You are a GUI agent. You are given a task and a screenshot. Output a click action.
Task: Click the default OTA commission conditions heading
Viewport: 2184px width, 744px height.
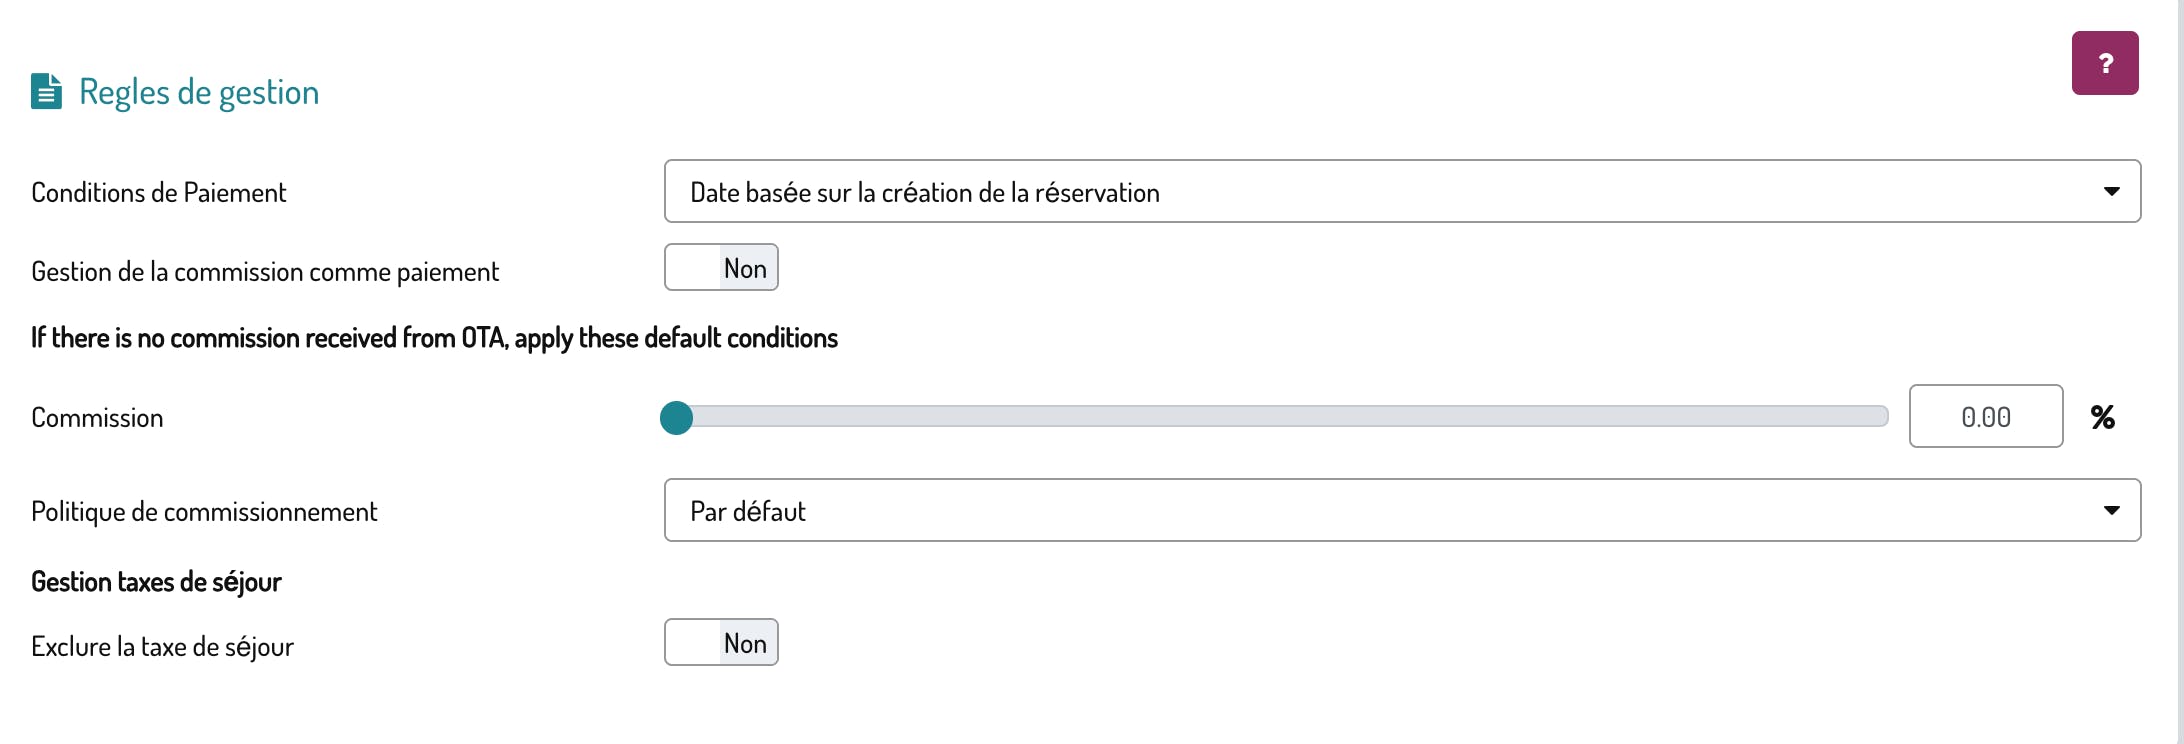point(434,338)
